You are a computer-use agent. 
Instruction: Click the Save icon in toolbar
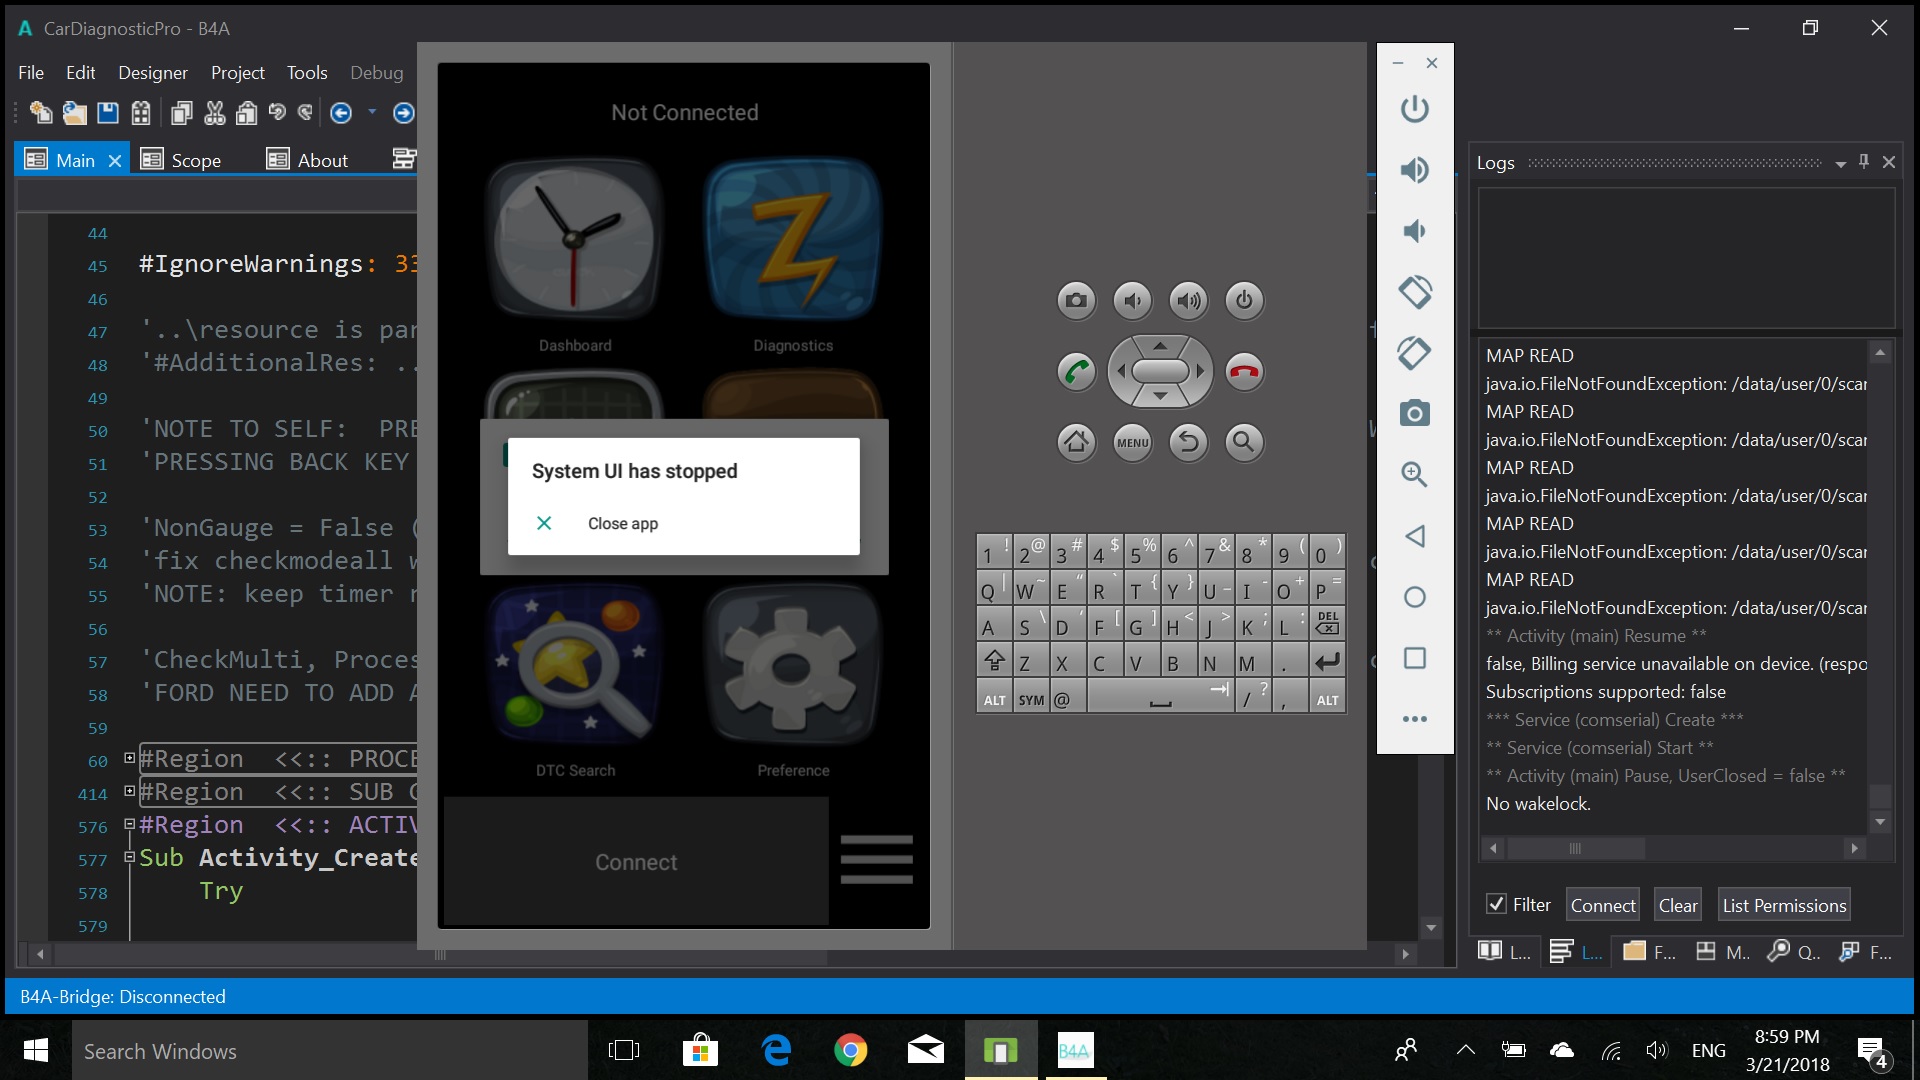point(108,113)
